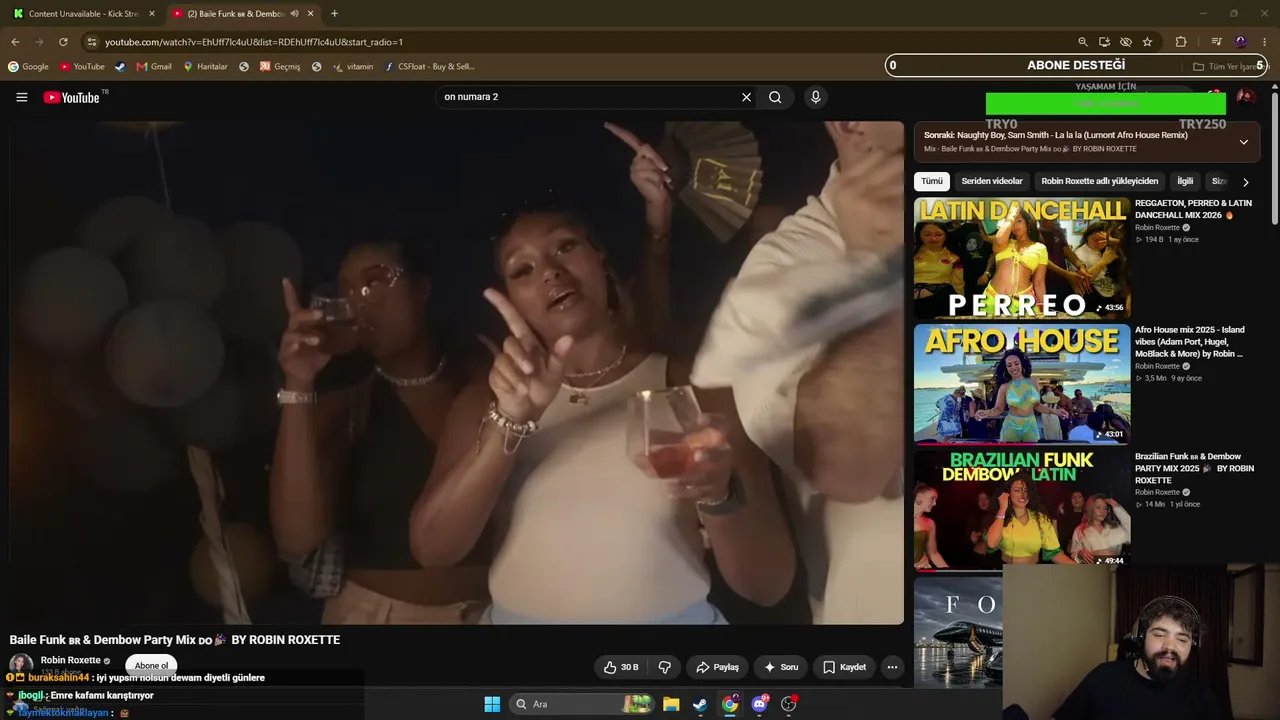Bookmark this page with the star icon

pos(1147,42)
